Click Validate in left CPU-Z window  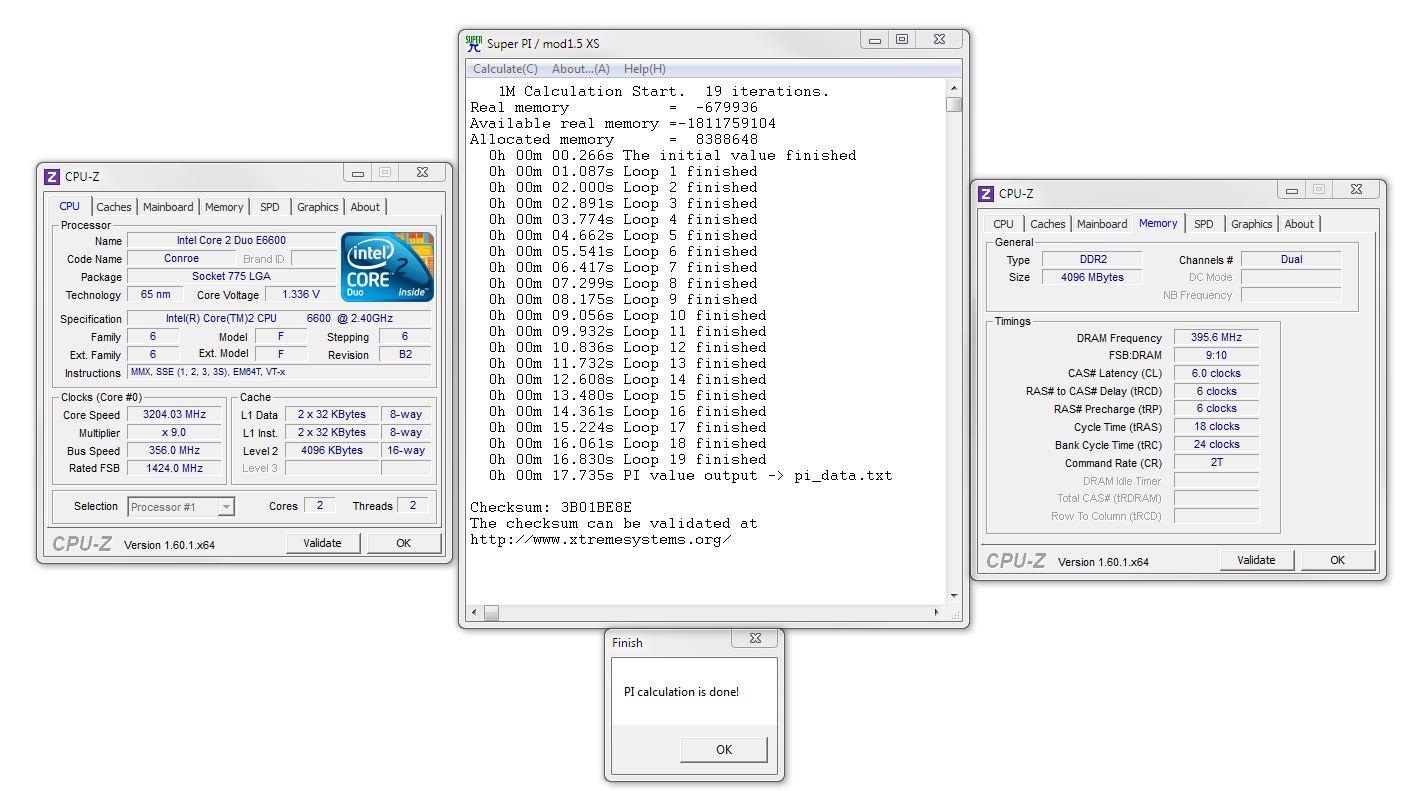click(322, 543)
